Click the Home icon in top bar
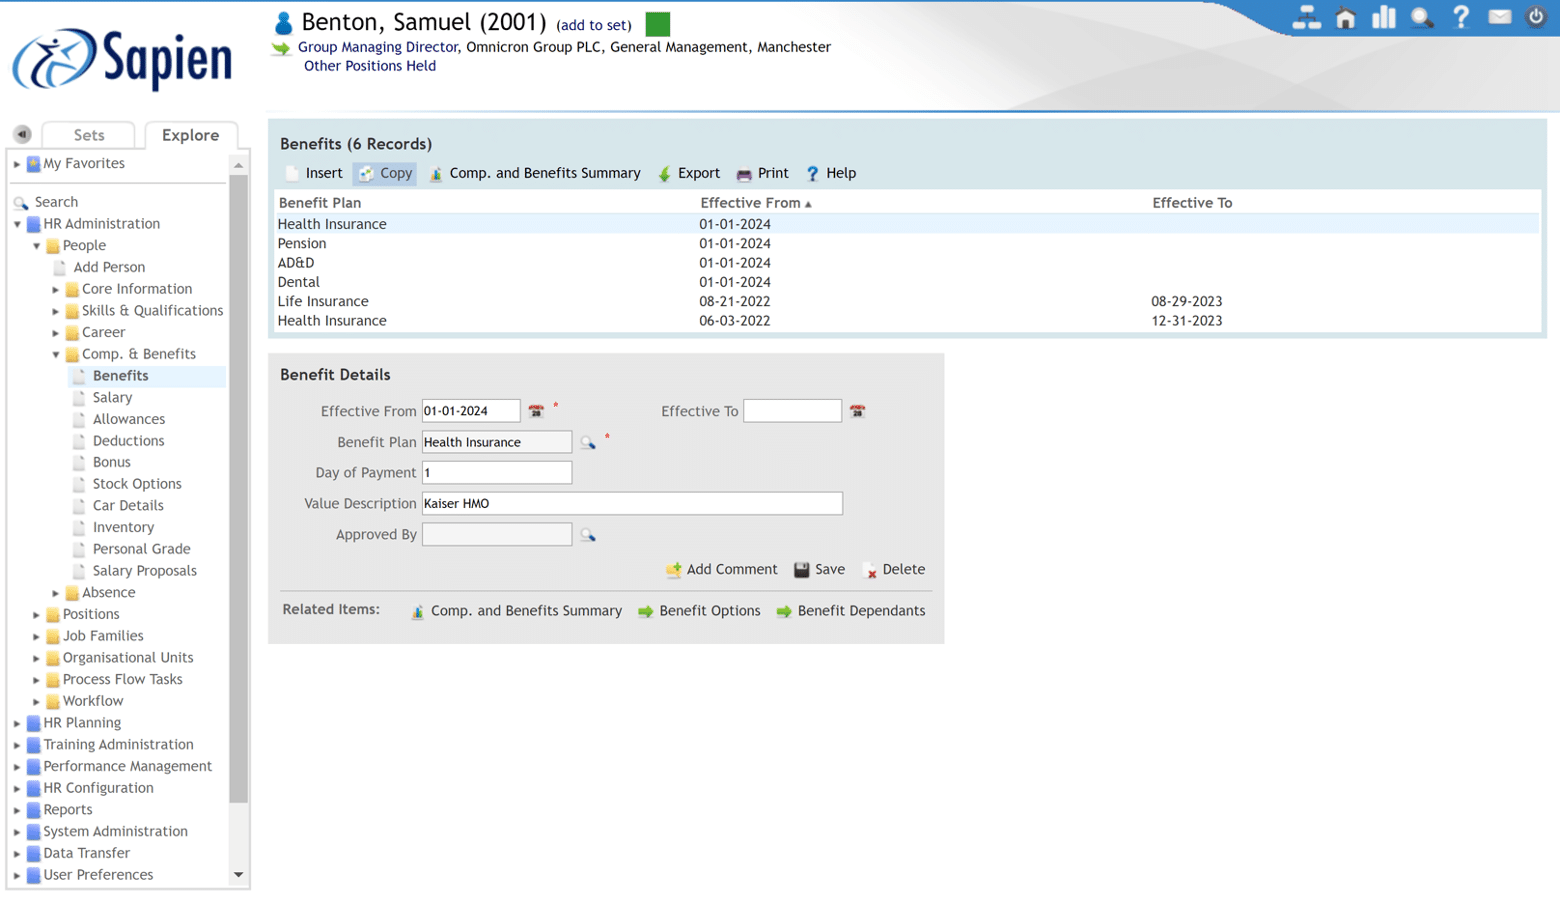The width and height of the screenshot is (1560, 906). (1345, 17)
